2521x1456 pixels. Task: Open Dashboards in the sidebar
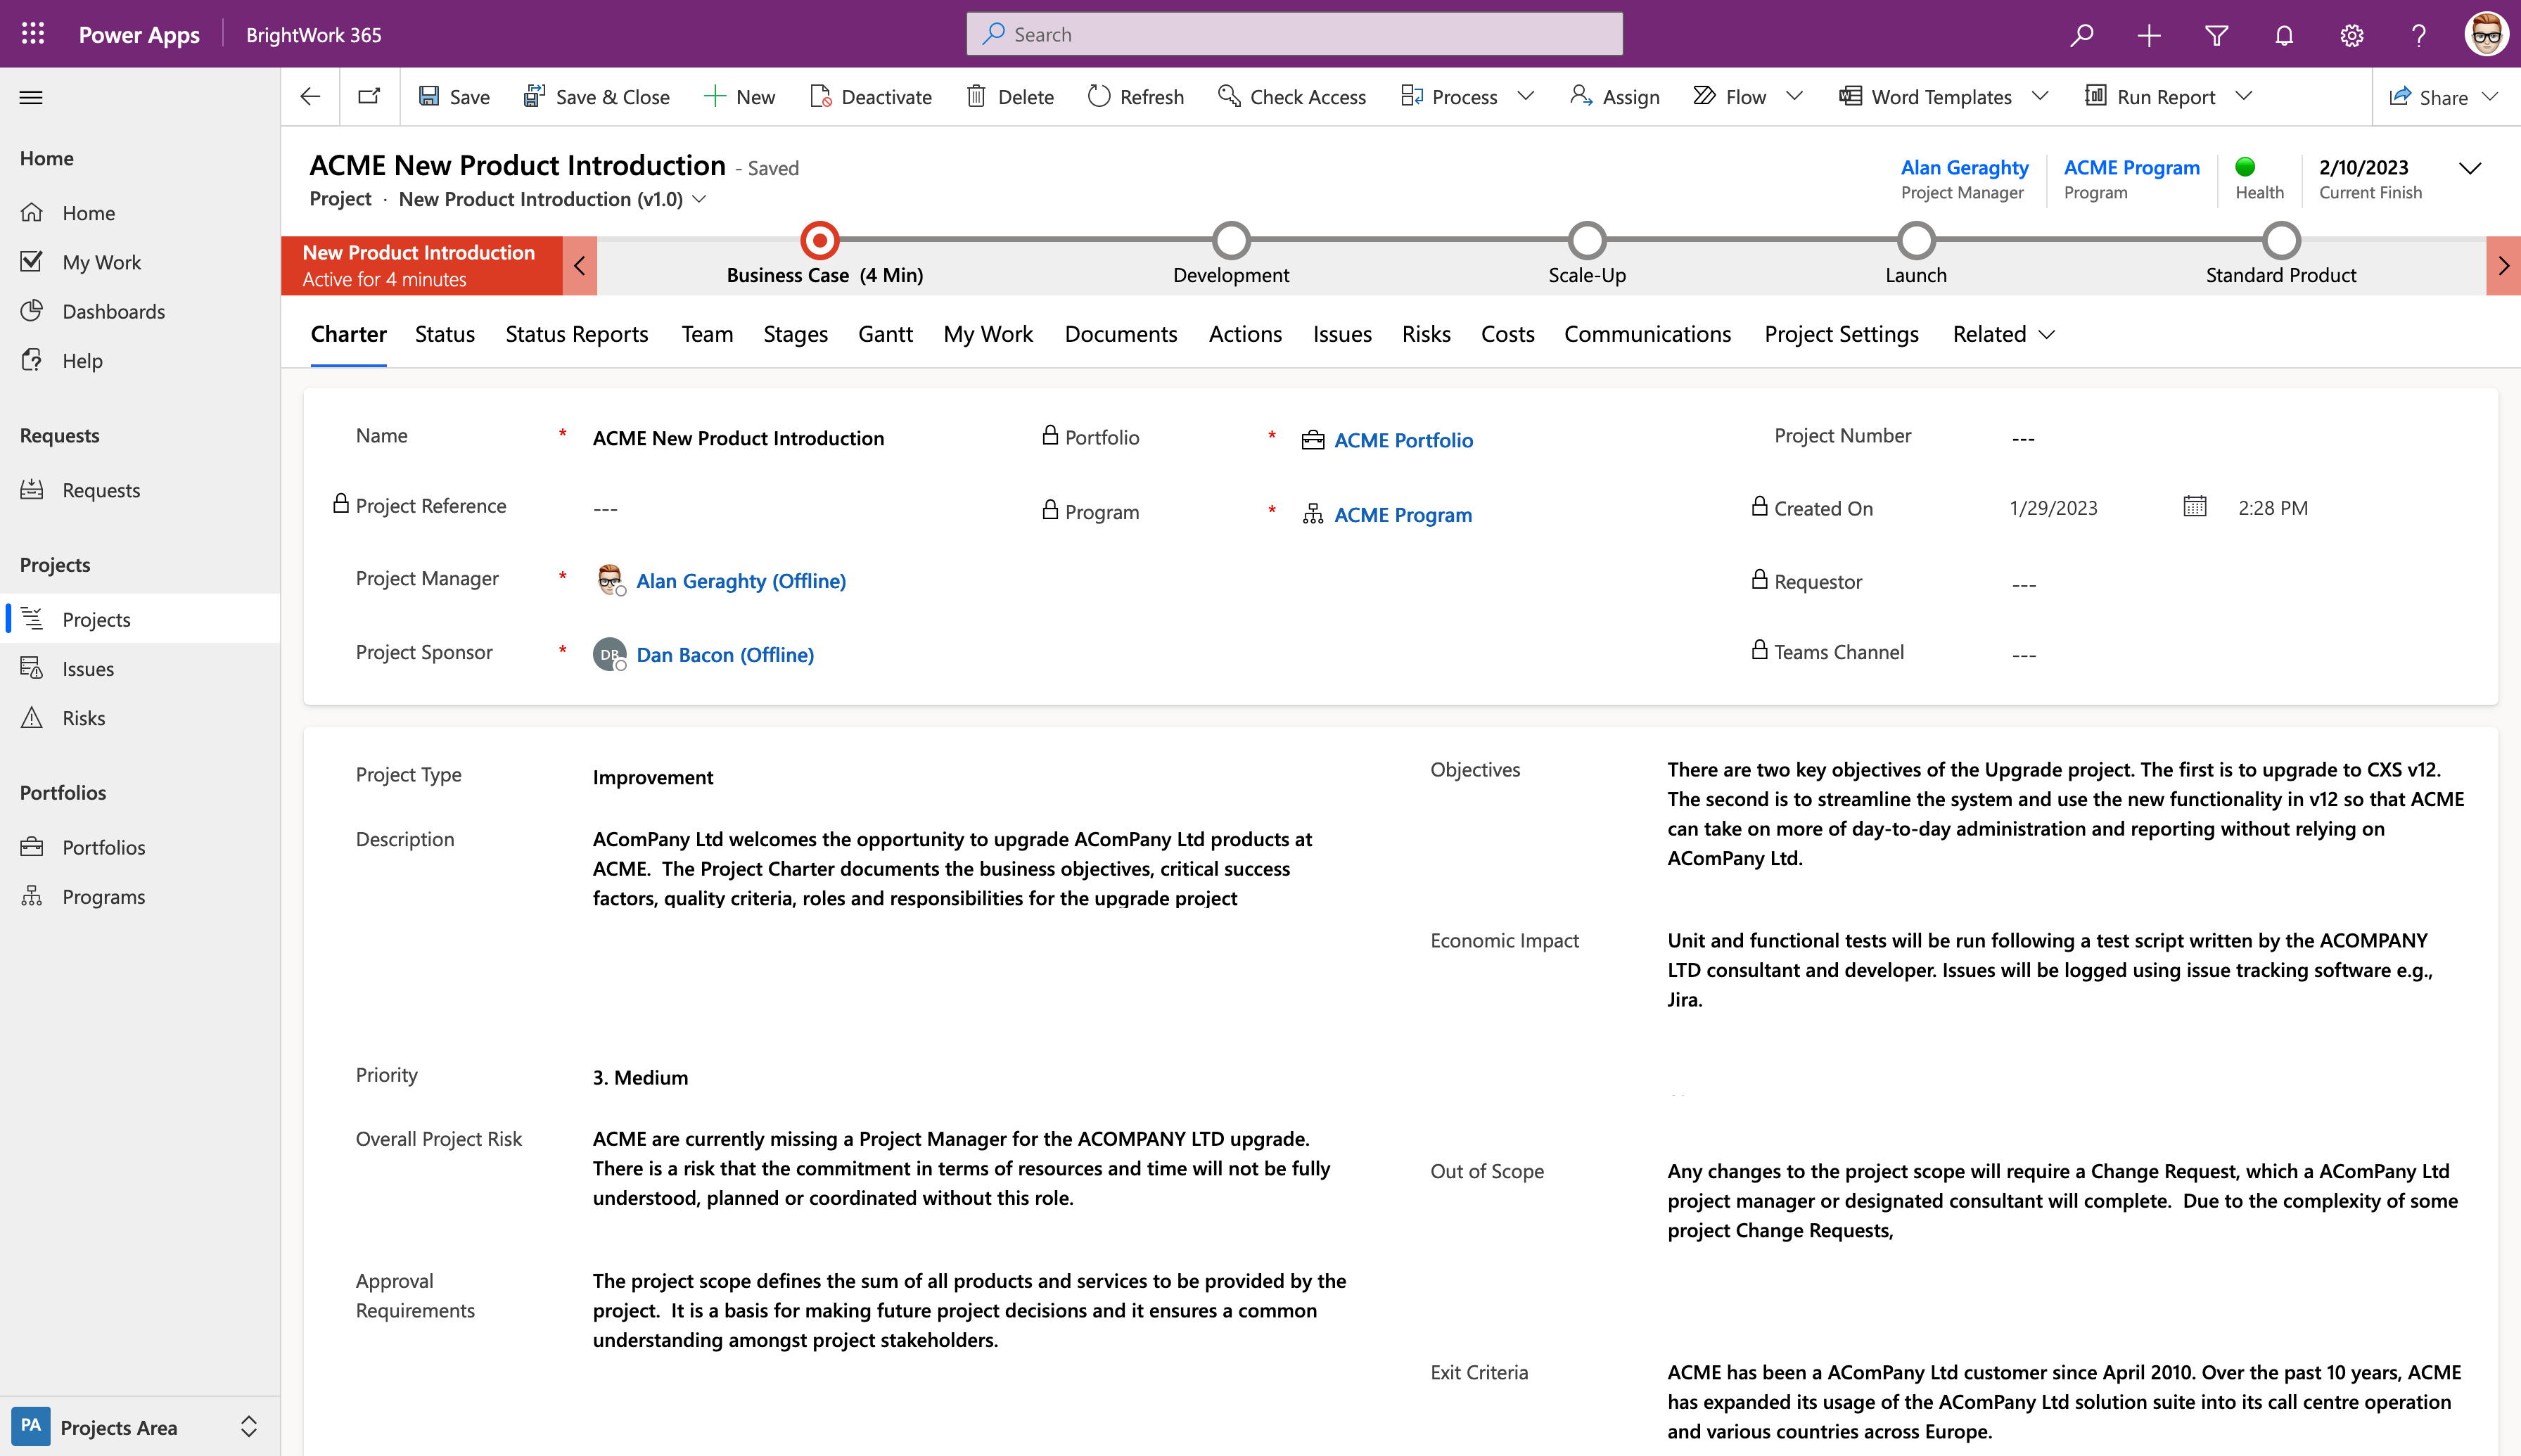(140, 311)
